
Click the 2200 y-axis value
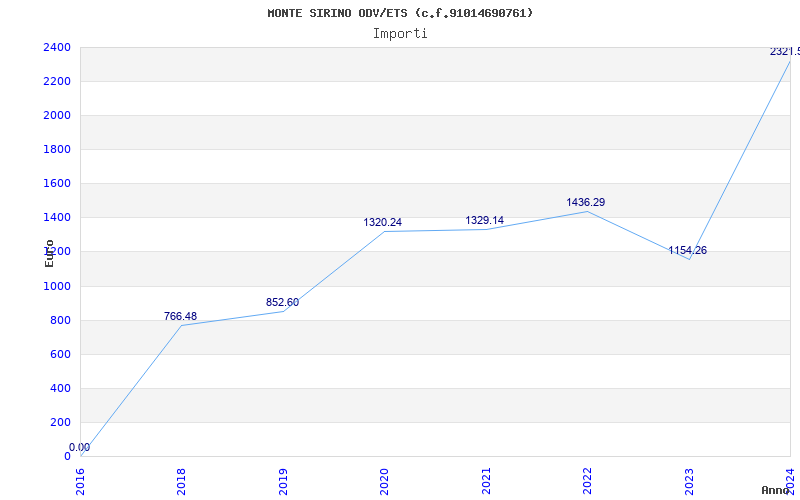[57, 82]
